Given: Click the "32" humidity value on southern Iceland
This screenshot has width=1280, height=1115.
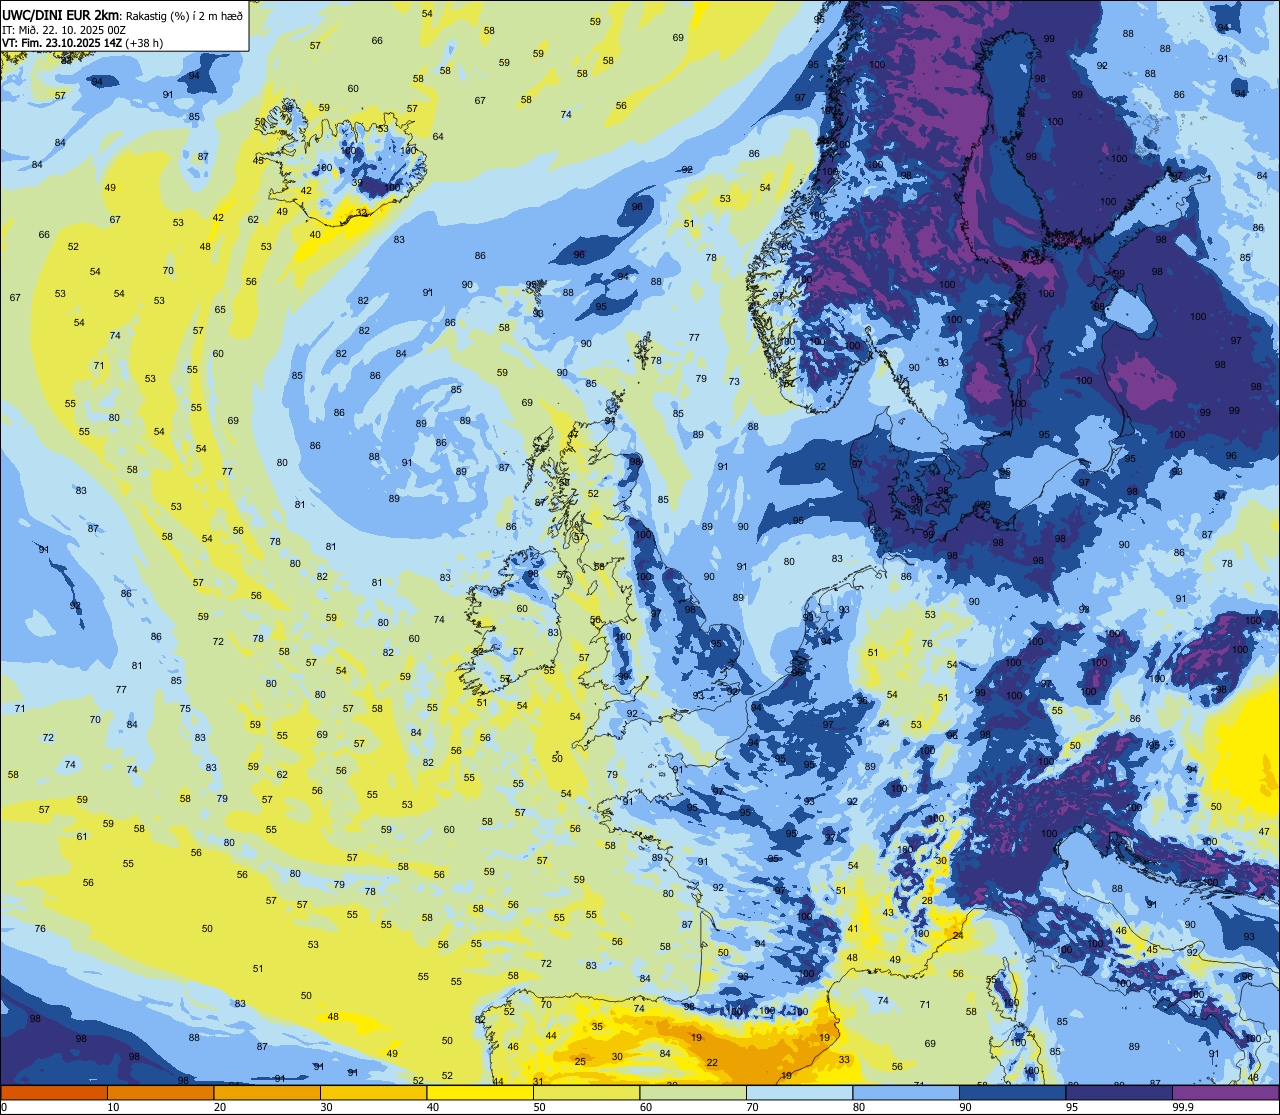Looking at the screenshot, I should point(362,213).
